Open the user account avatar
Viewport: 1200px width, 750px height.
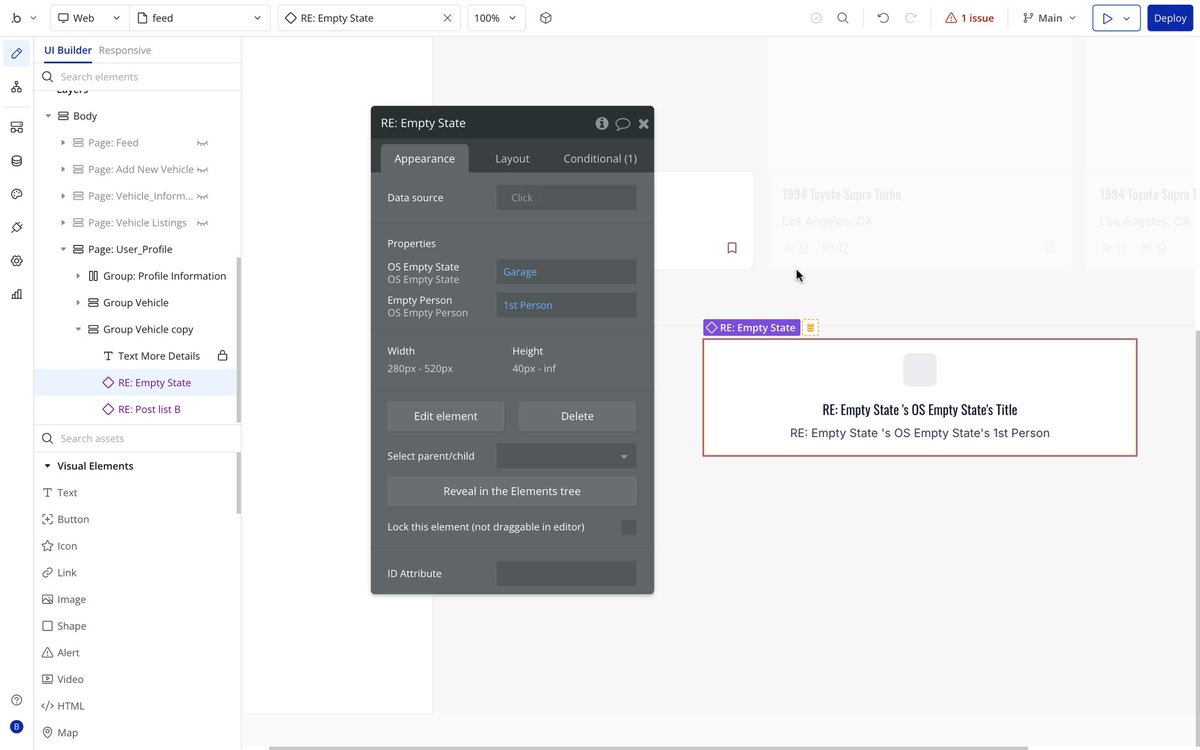pyautogui.click(x=16, y=727)
